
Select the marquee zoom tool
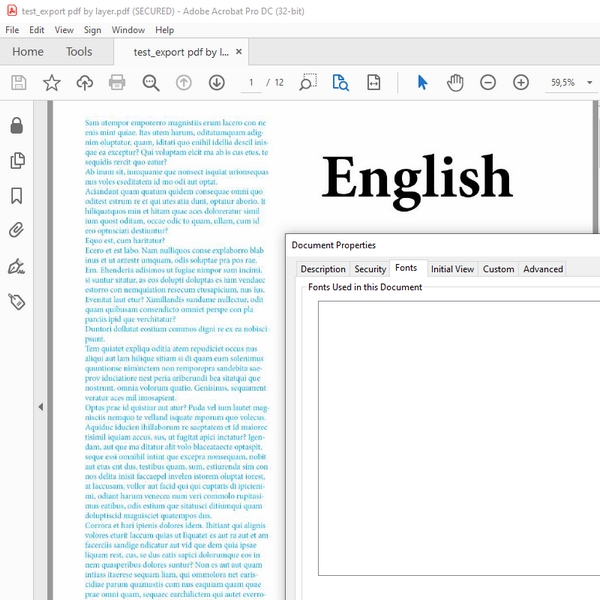pos(308,83)
